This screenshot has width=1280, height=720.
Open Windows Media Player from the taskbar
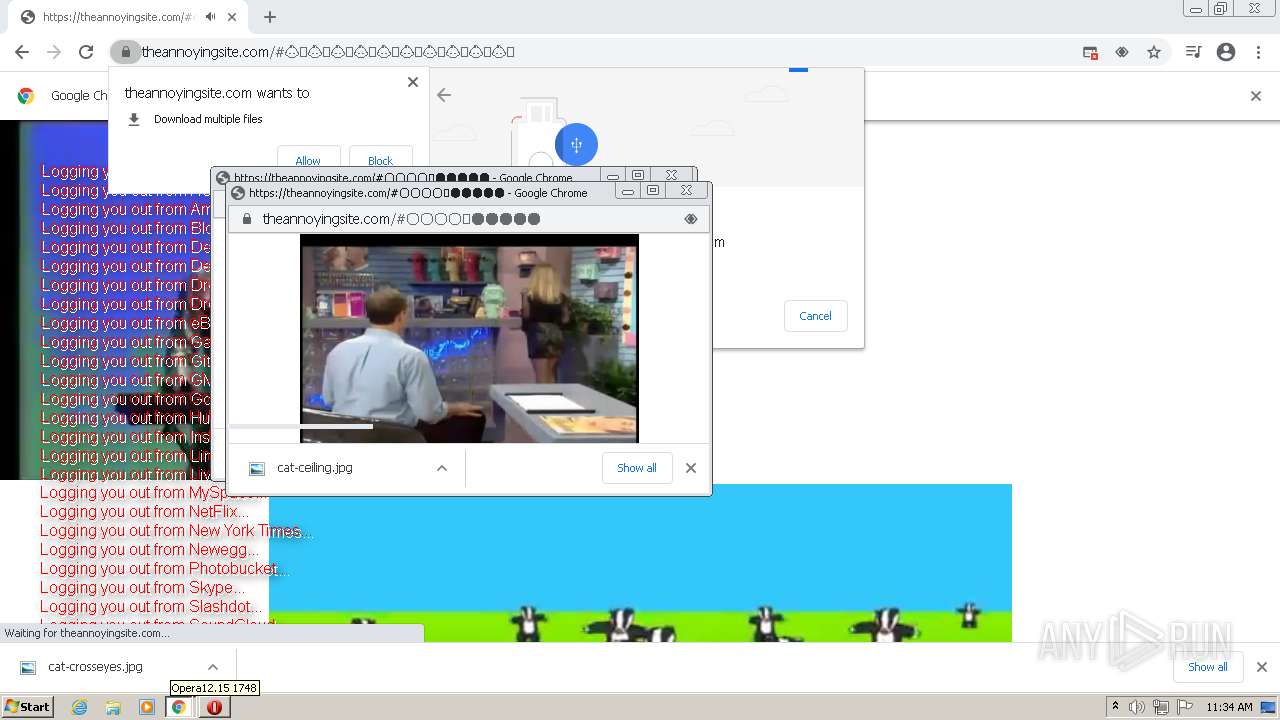click(147, 707)
